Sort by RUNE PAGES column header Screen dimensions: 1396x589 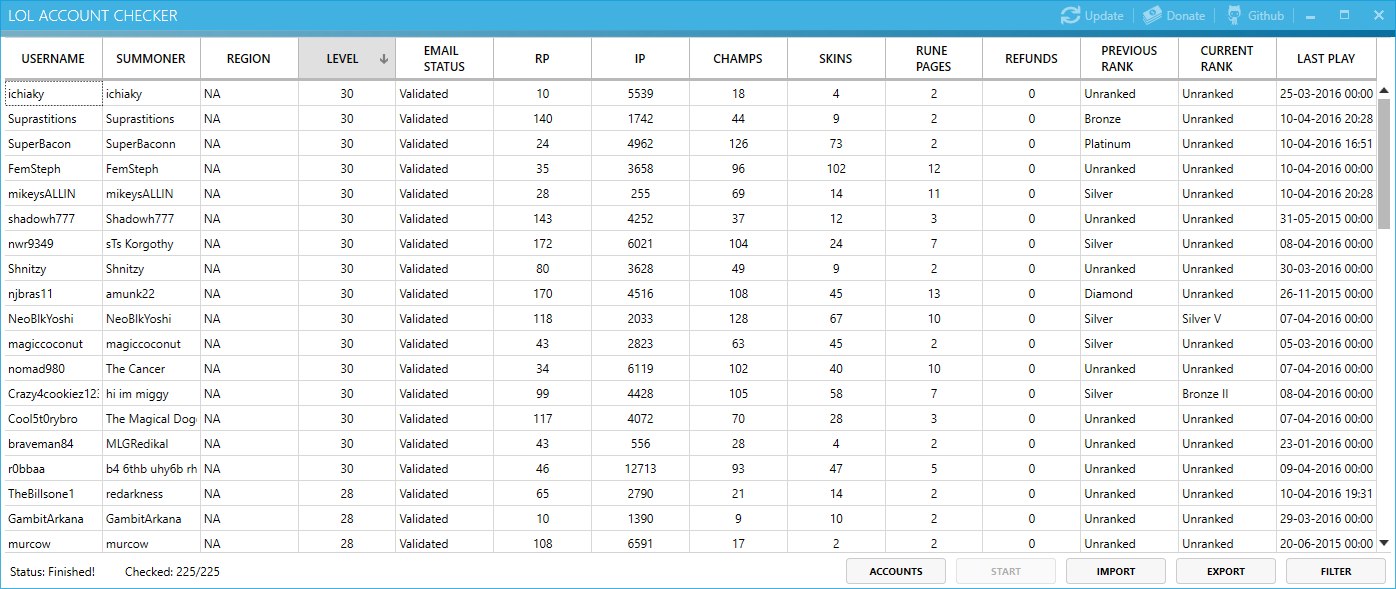pyautogui.click(x=933, y=59)
